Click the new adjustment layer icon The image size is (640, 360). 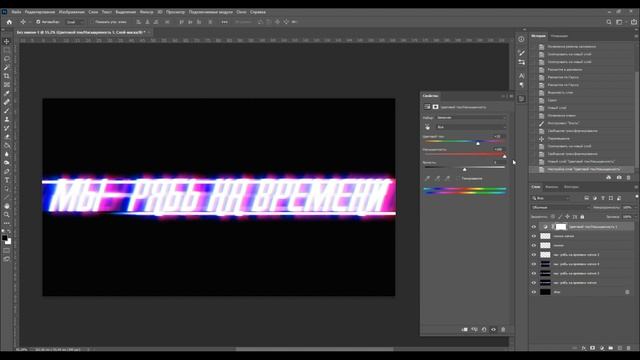point(602,348)
